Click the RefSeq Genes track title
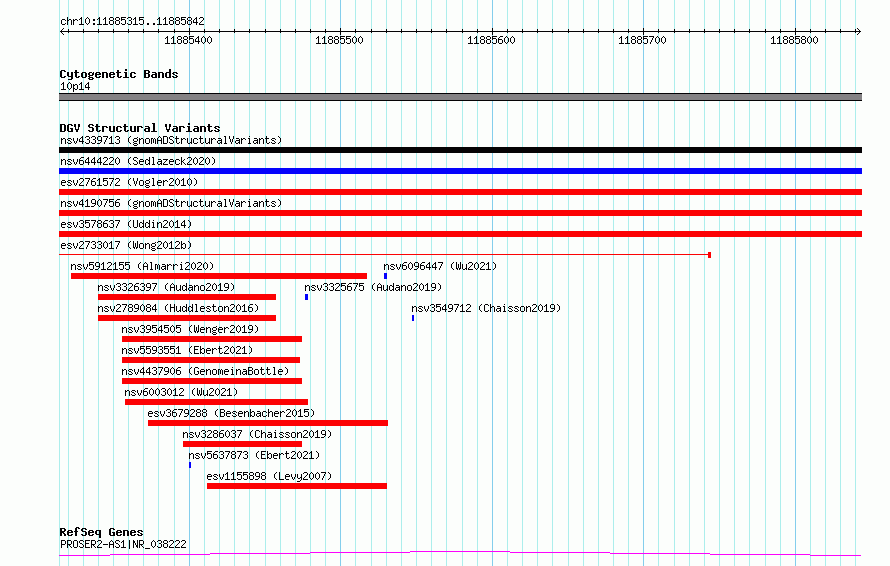The width and height of the screenshot is (890, 566). [101, 533]
